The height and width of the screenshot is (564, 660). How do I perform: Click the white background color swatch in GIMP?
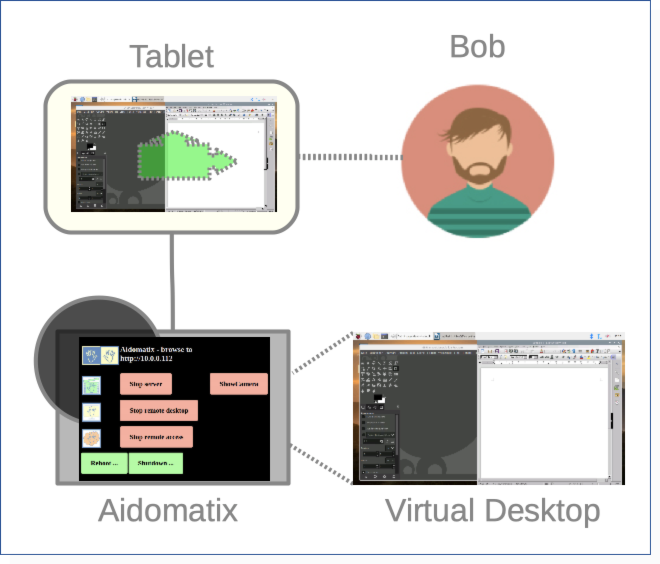(x=381, y=400)
